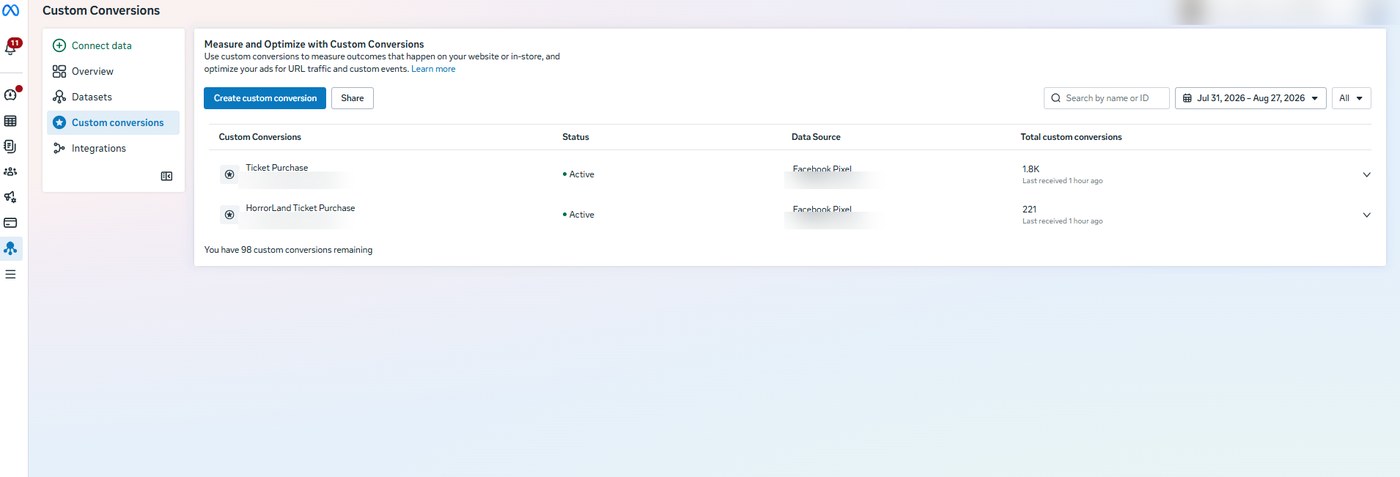Viewport: 1400px width, 477px height.
Task: Collapse the navigation panel icon
Action: click(x=167, y=176)
